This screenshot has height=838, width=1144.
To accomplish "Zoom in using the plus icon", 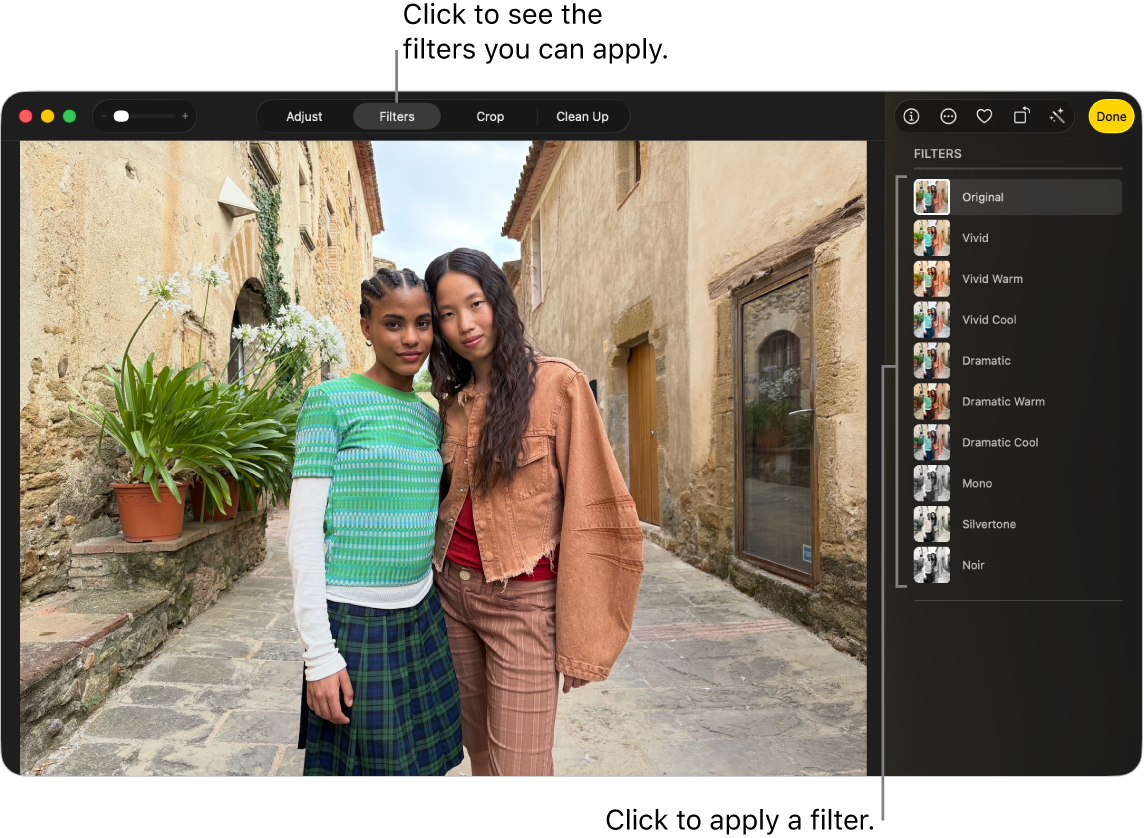I will click(x=186, y=116).
